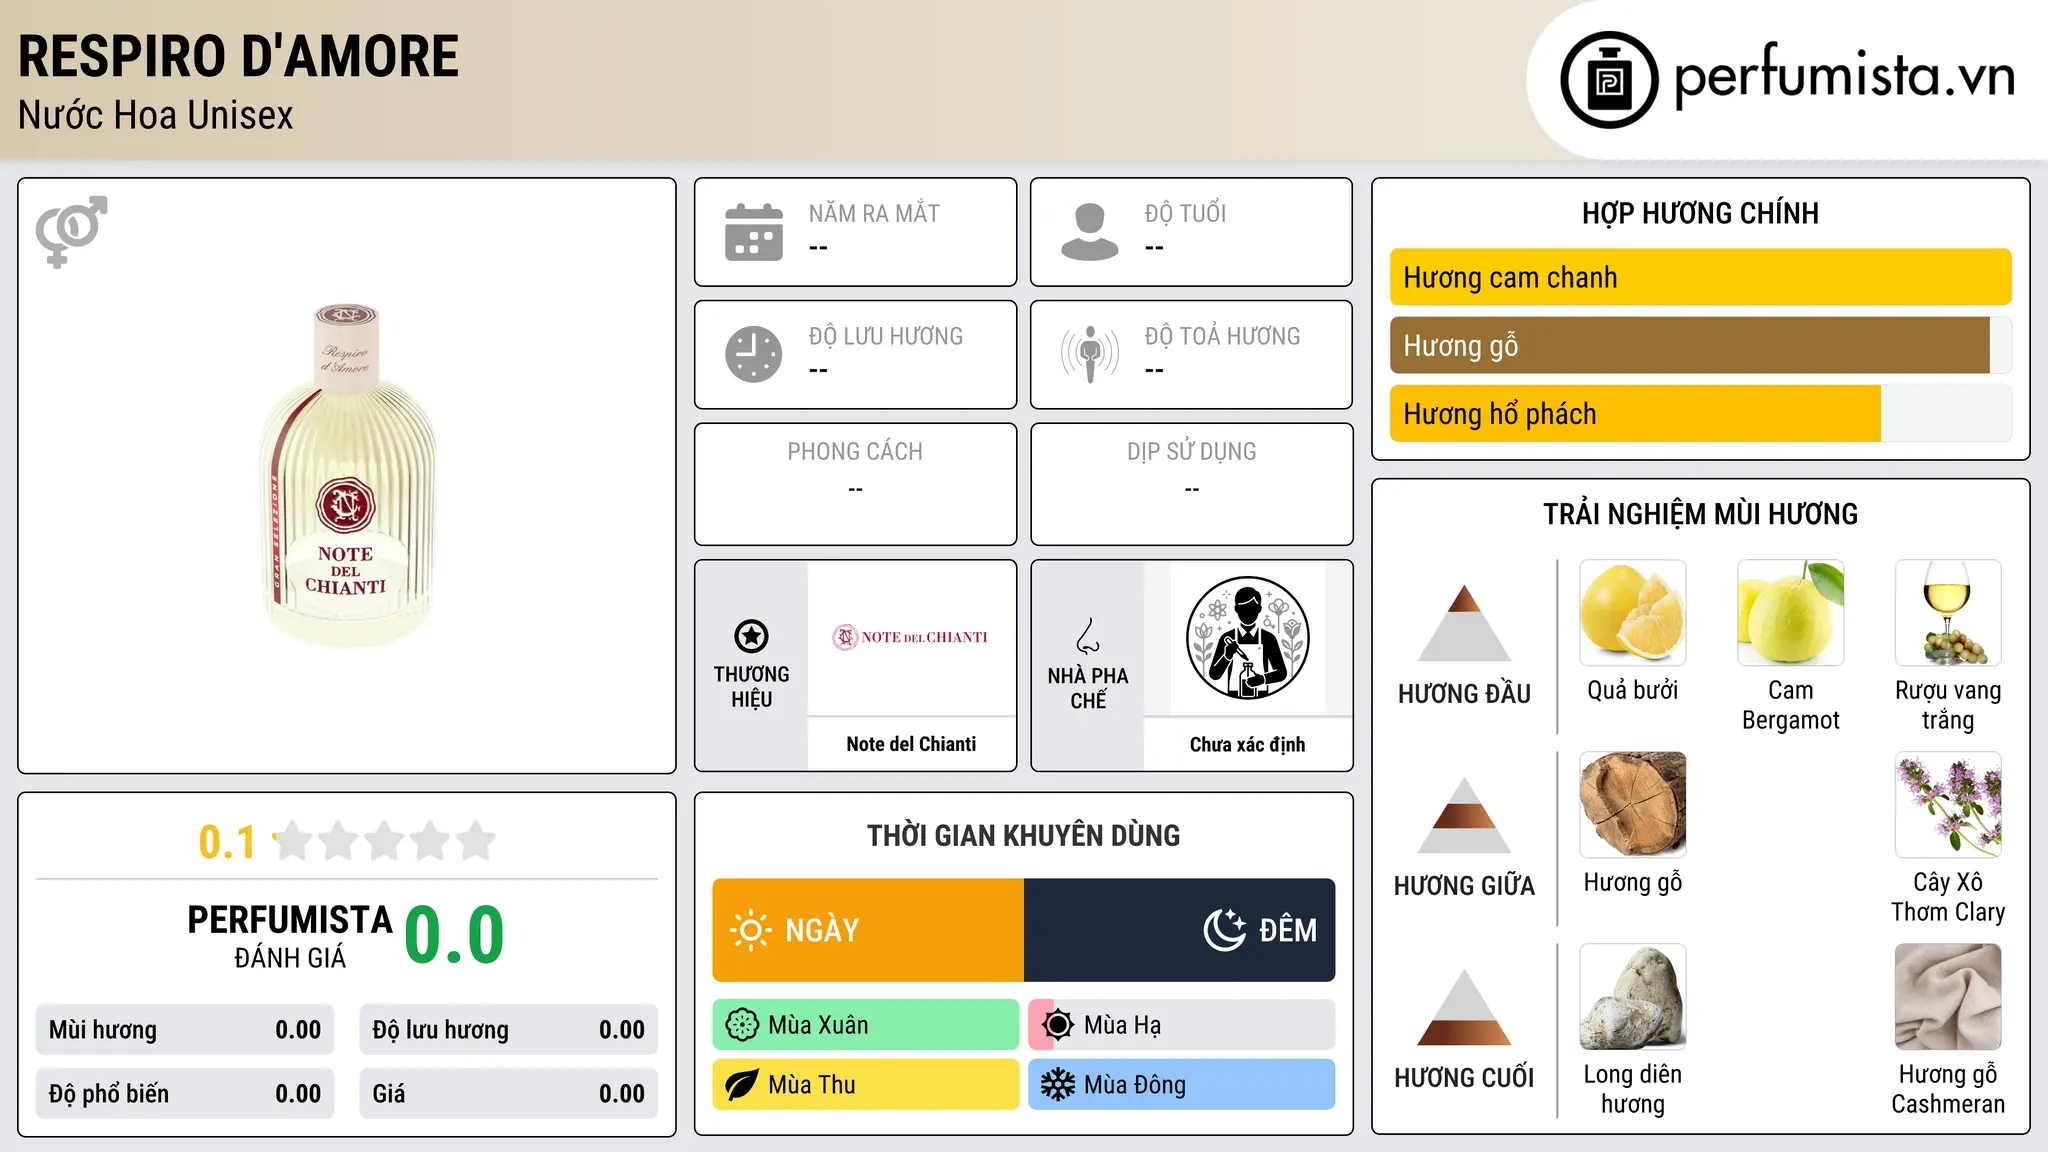Click the star badge icon above Thương hiệu
Image resolution: width=2048 pixels, height=1152 pixels.
(751, 636)
